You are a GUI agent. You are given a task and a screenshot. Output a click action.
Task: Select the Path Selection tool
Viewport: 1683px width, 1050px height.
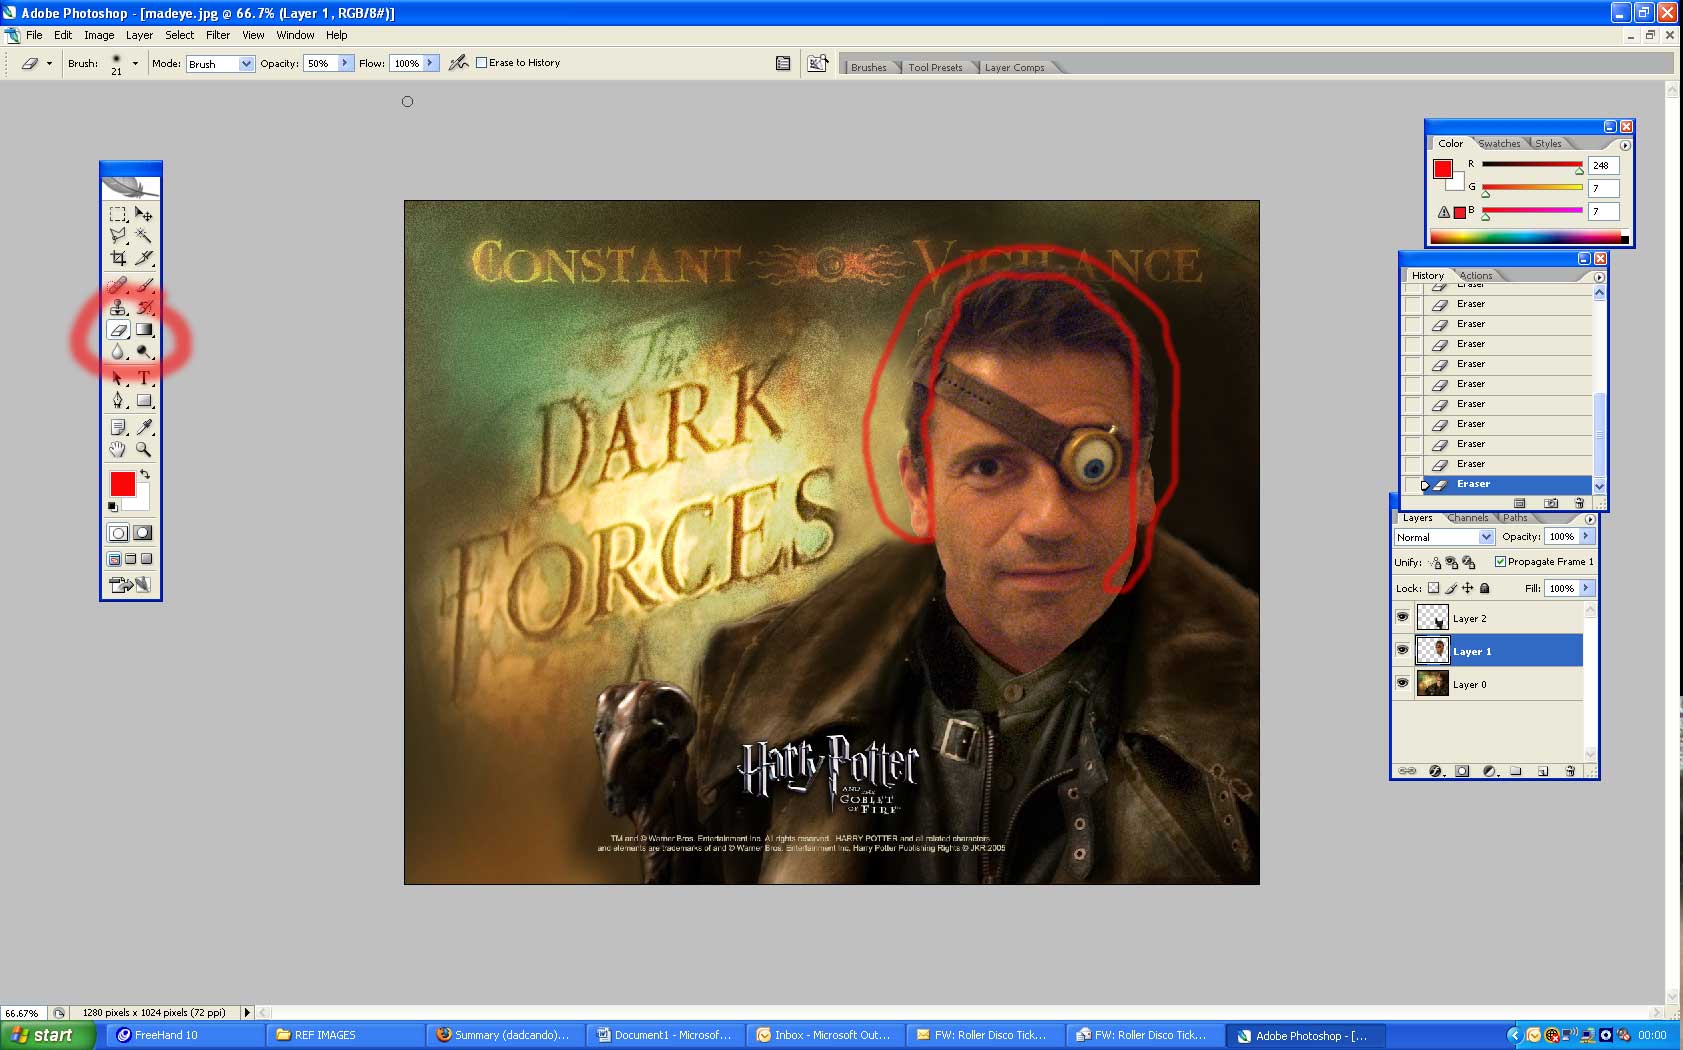118,378
